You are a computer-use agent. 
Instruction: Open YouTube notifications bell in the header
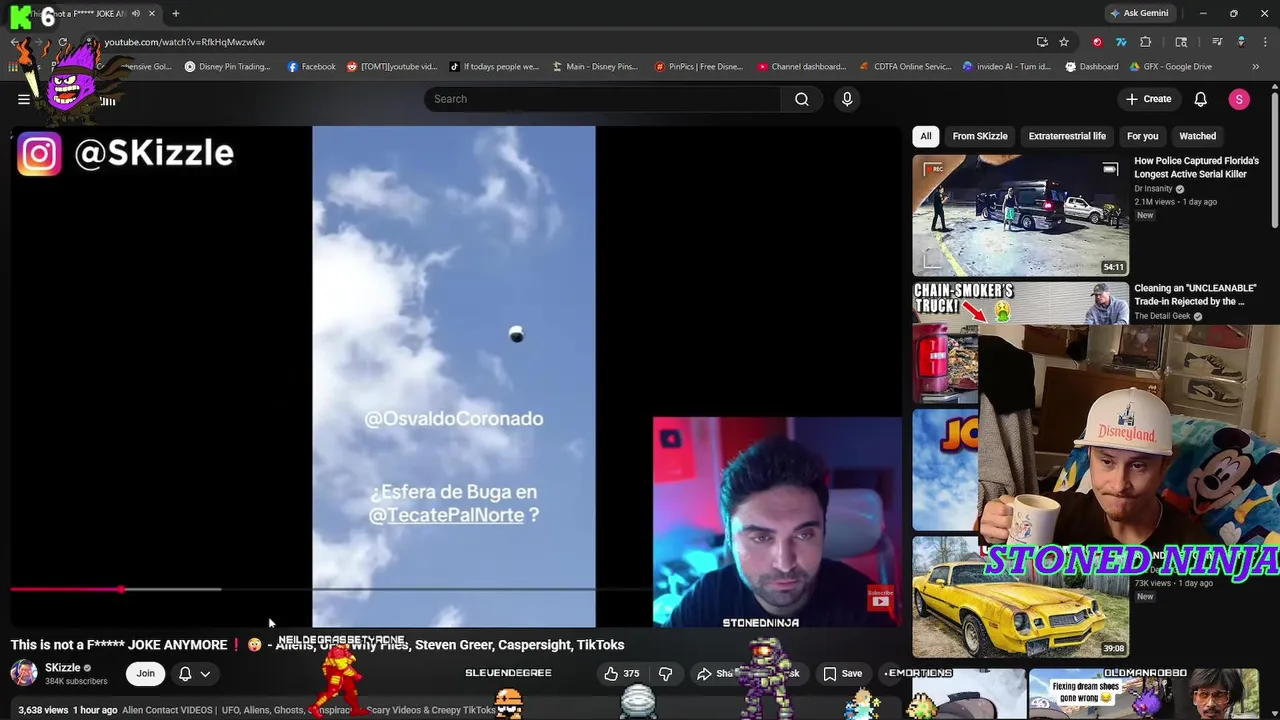point(1201,99)
